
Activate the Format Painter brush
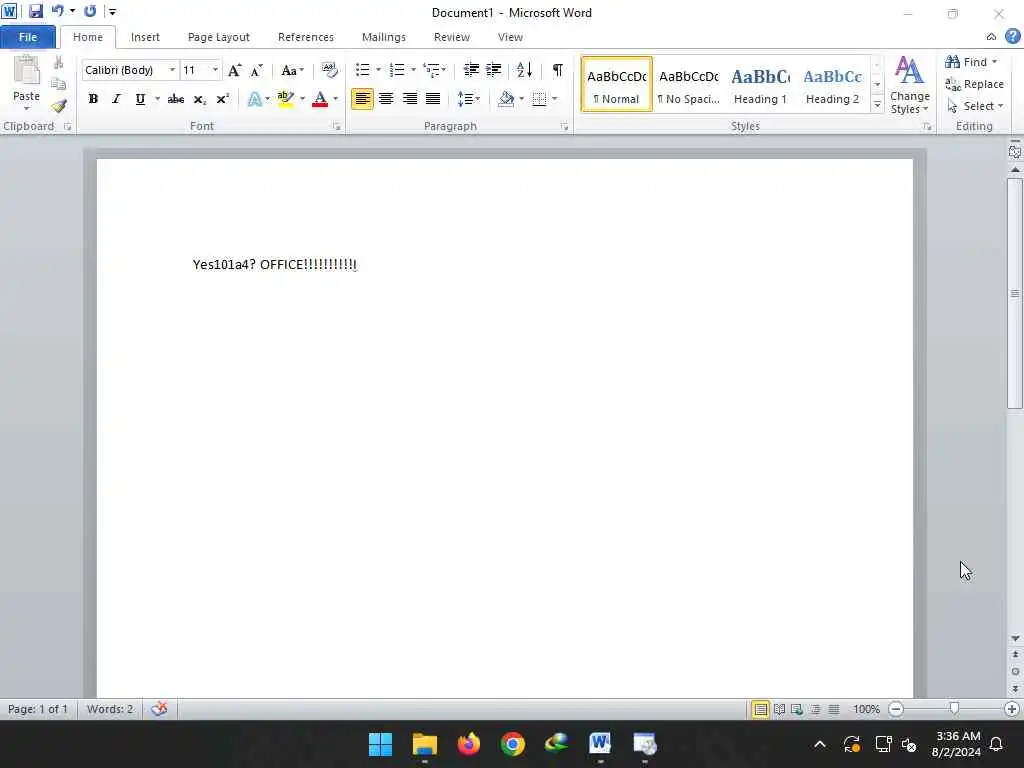coord(59,105)
